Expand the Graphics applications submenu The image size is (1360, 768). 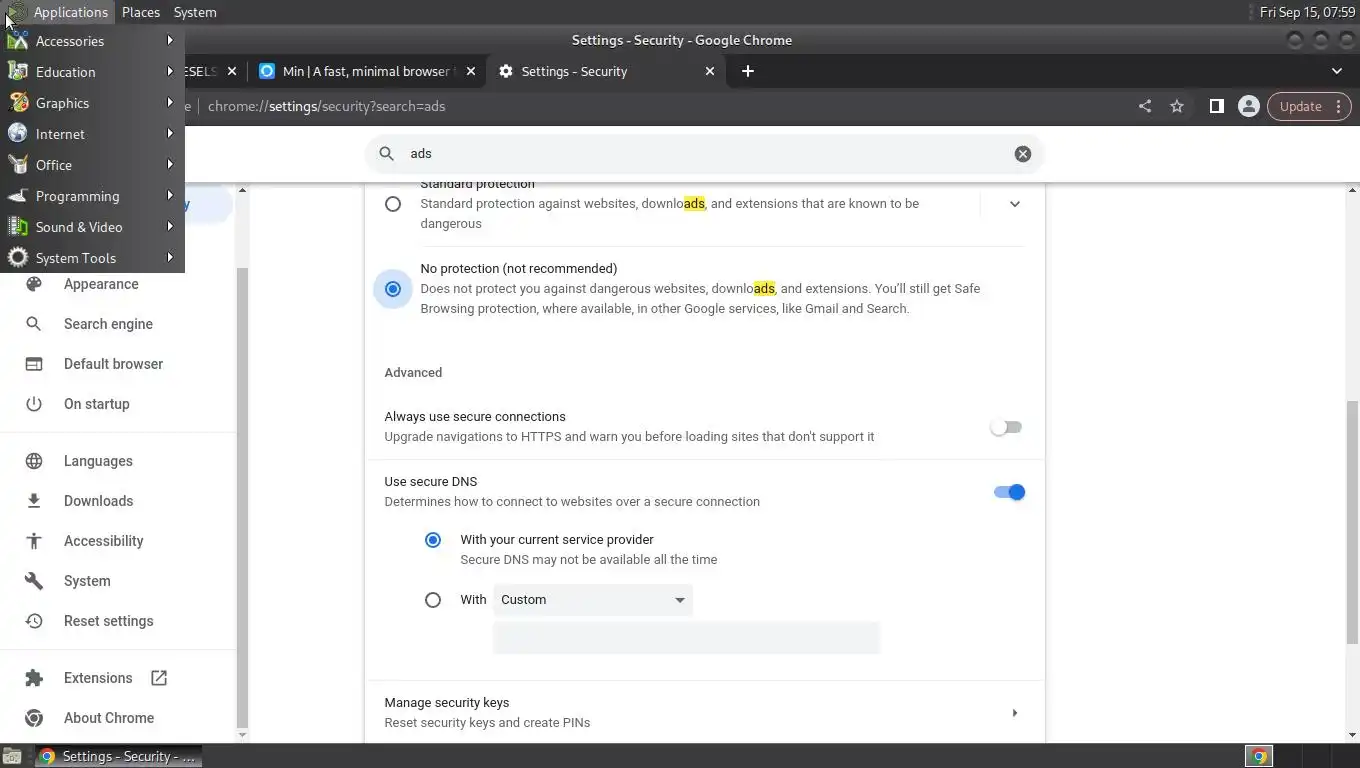[x=92, y=103]
